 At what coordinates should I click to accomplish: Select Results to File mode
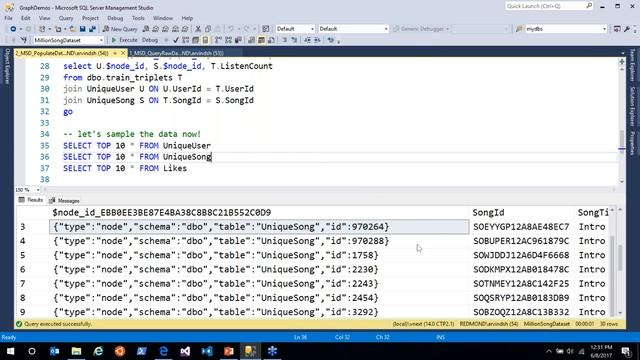click(271, 40)
